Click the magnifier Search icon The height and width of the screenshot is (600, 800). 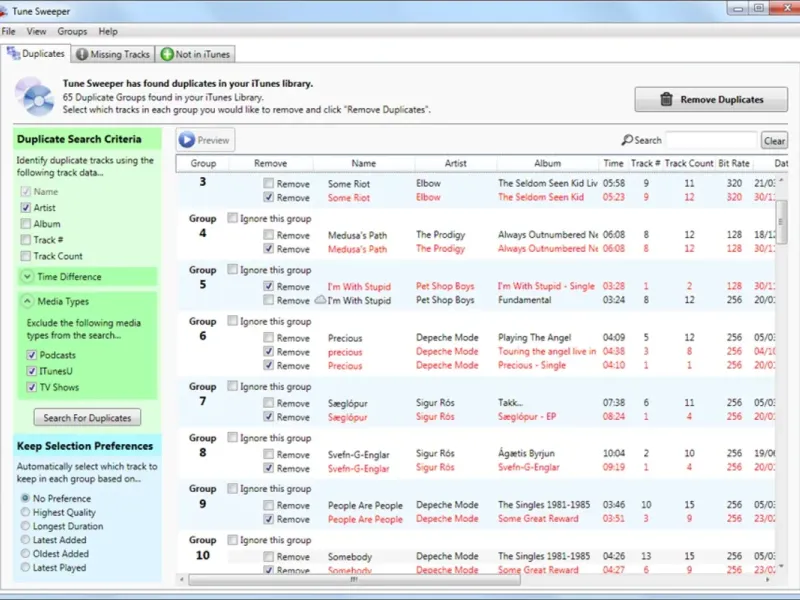(627, 141)
